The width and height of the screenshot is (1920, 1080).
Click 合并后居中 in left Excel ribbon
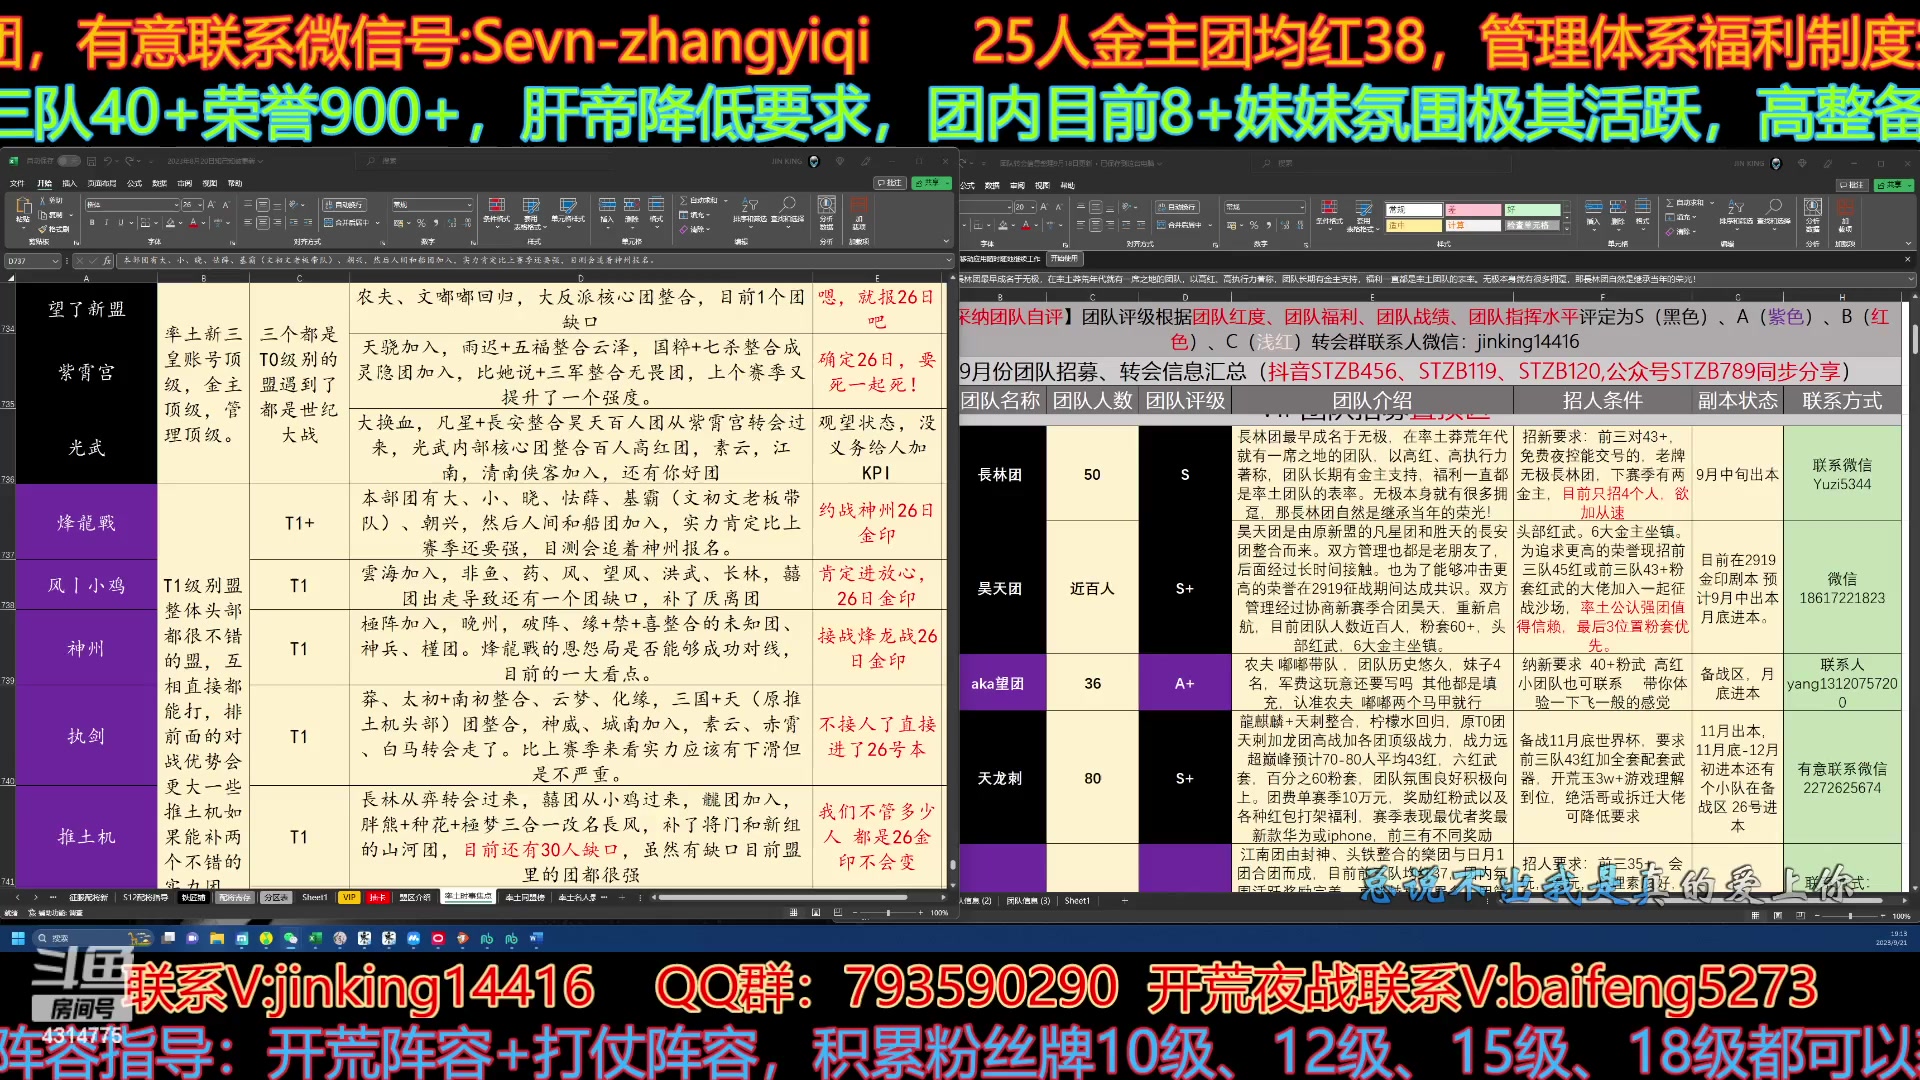coord(346,223)
